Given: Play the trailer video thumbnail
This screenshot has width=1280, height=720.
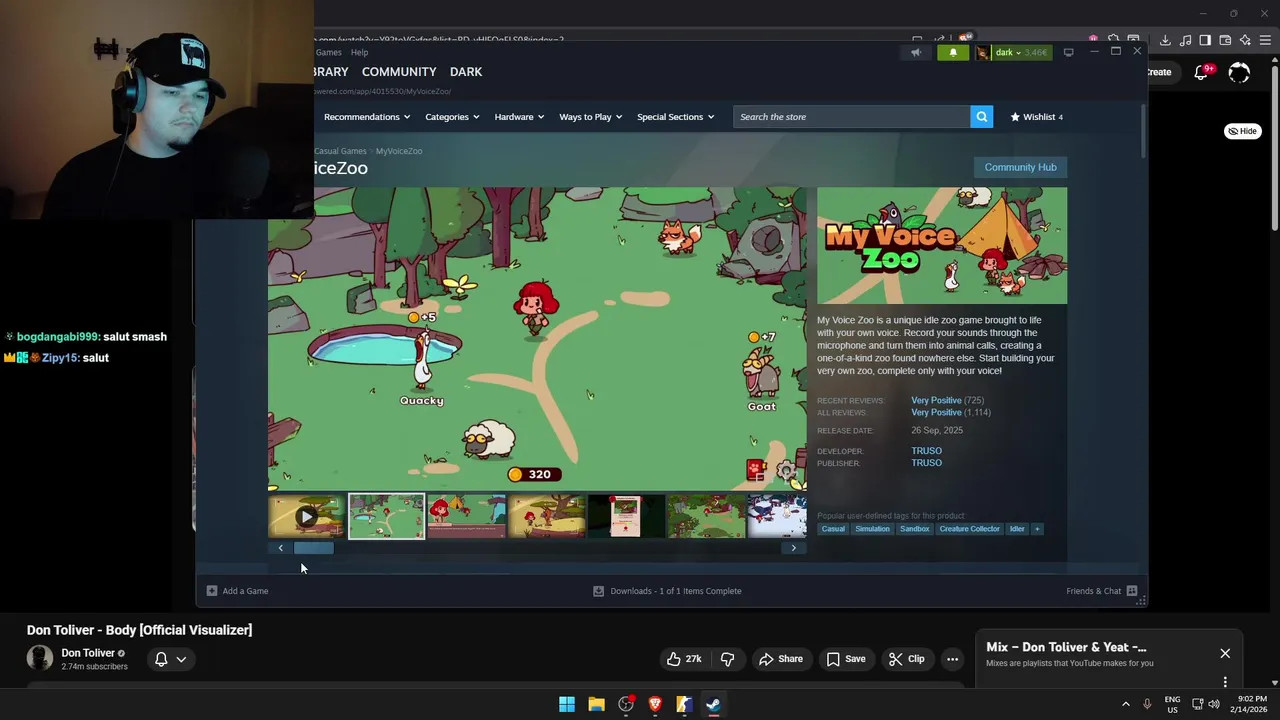Looking at the screenshot, I should 306,517.
